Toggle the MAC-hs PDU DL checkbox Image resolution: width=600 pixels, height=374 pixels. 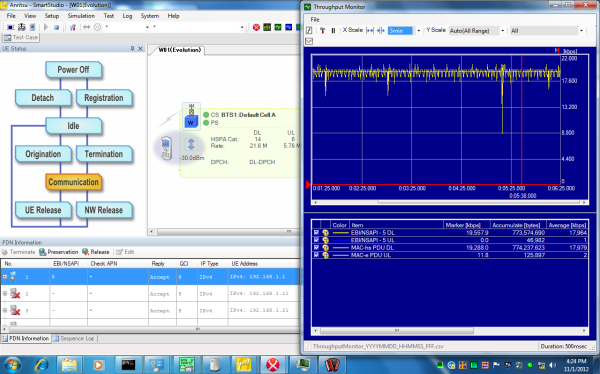pyautogui.click(x=316, y=247)
